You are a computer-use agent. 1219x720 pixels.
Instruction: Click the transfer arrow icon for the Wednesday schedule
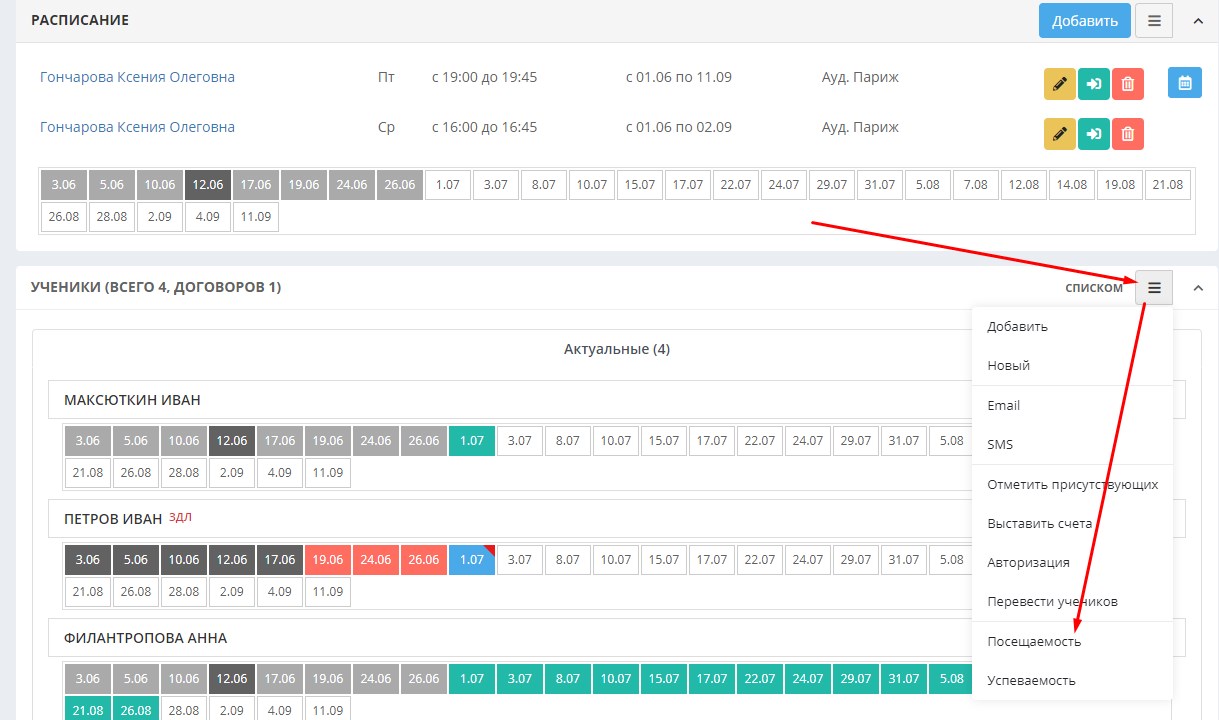click(x=1094, y=134)
